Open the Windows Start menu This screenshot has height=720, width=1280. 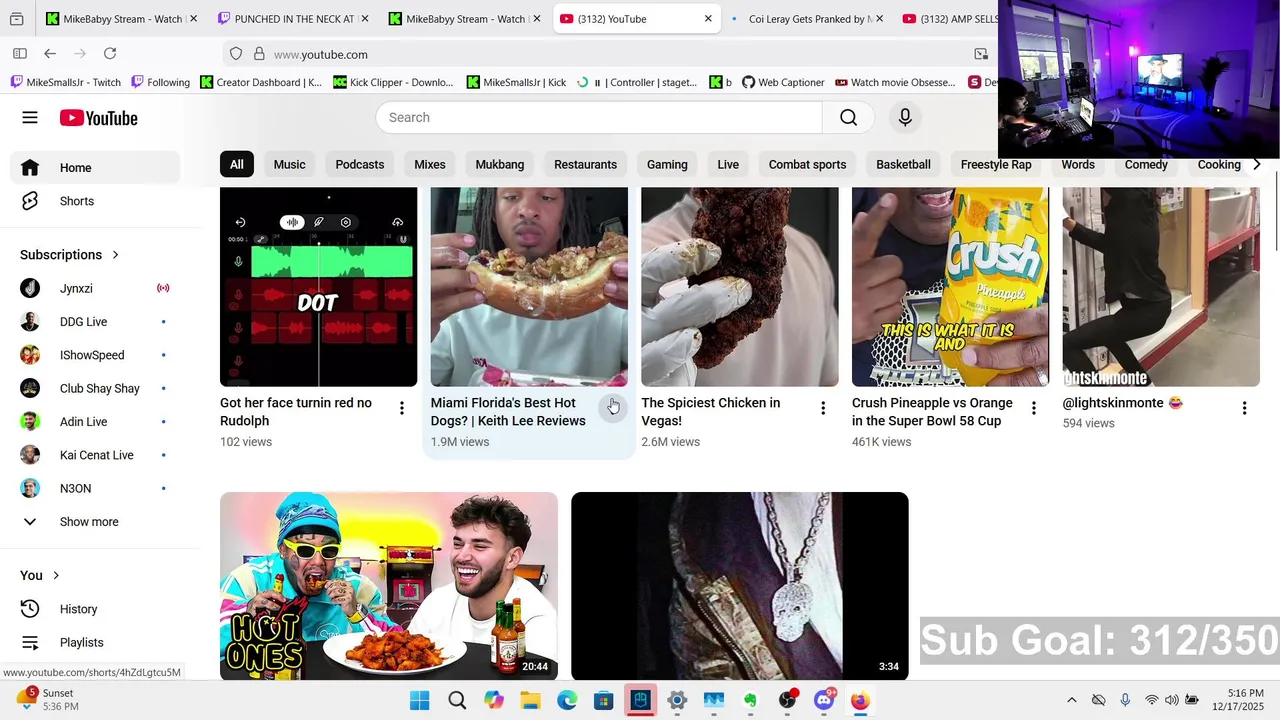pos(420,700)
